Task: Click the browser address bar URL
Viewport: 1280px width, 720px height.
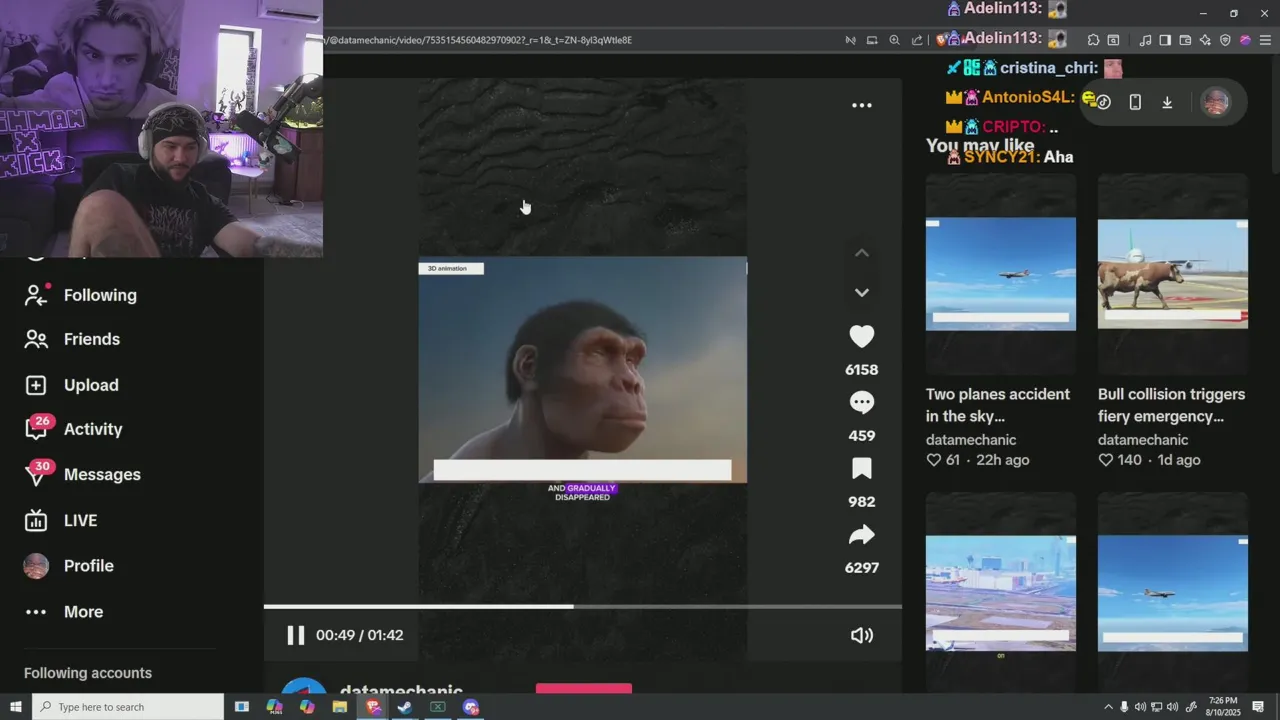Action: (x=480, y=40)
